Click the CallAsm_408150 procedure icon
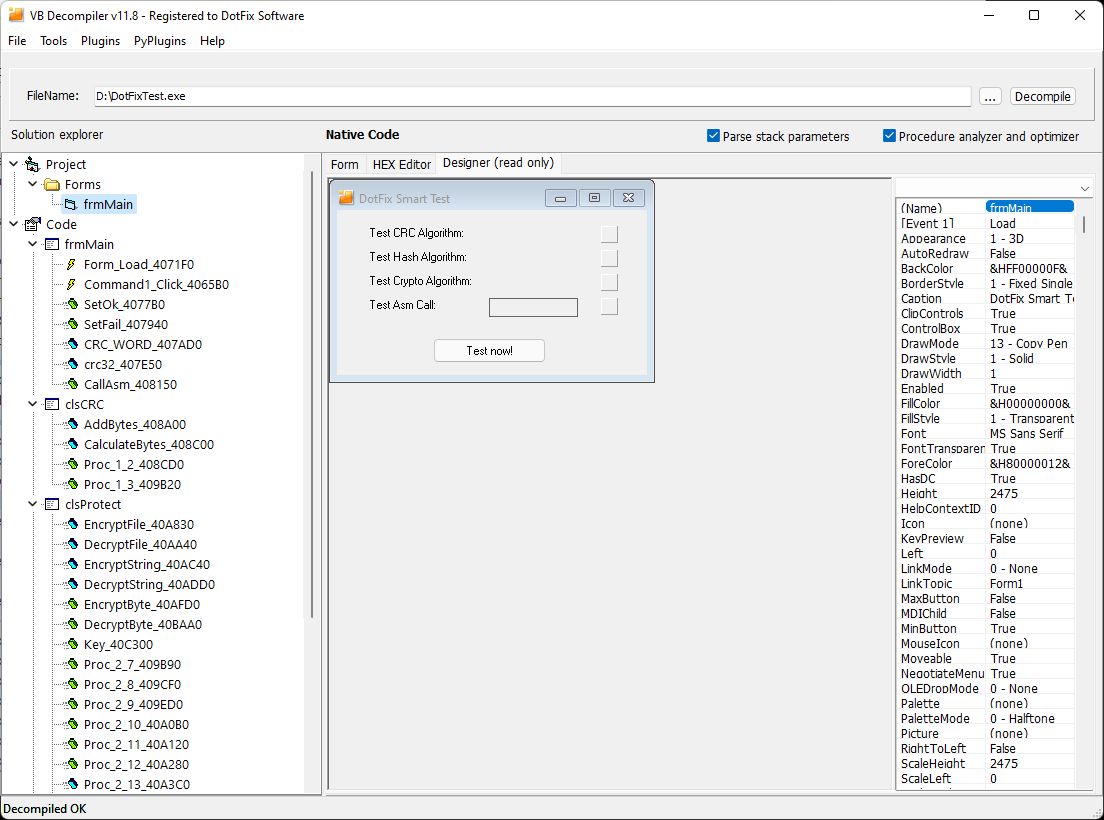Screen dimensions: 1104x820 pos(71,384)
